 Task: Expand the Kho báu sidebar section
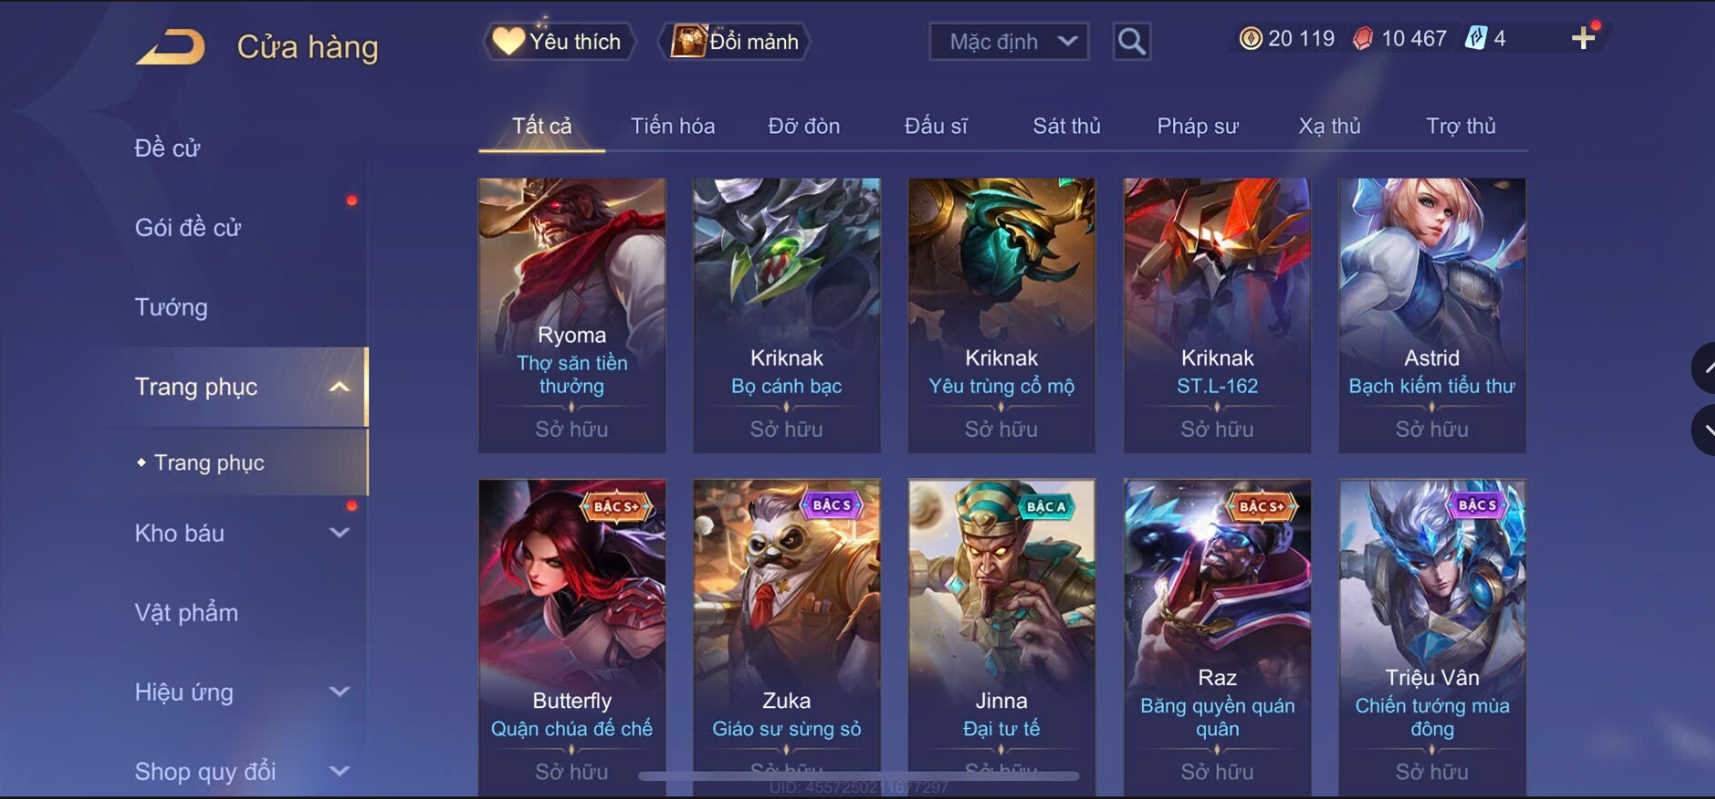340,533
